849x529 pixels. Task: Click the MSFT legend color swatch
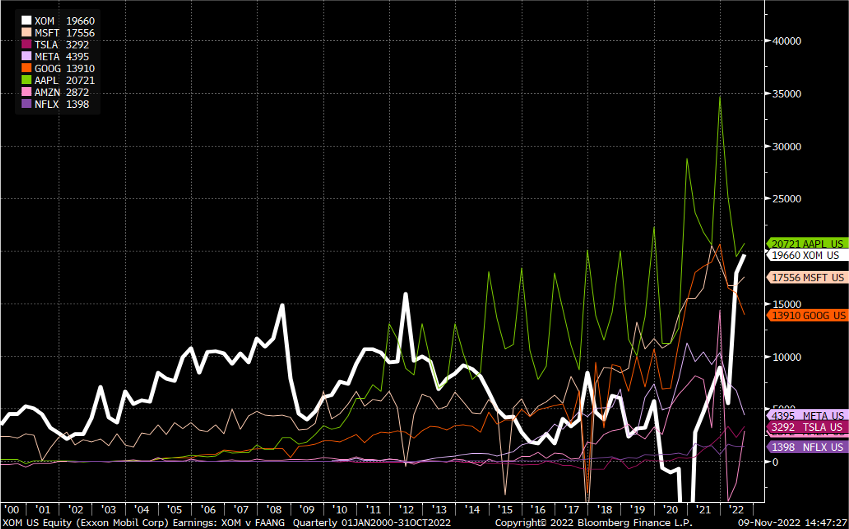(x=26, y=33)
